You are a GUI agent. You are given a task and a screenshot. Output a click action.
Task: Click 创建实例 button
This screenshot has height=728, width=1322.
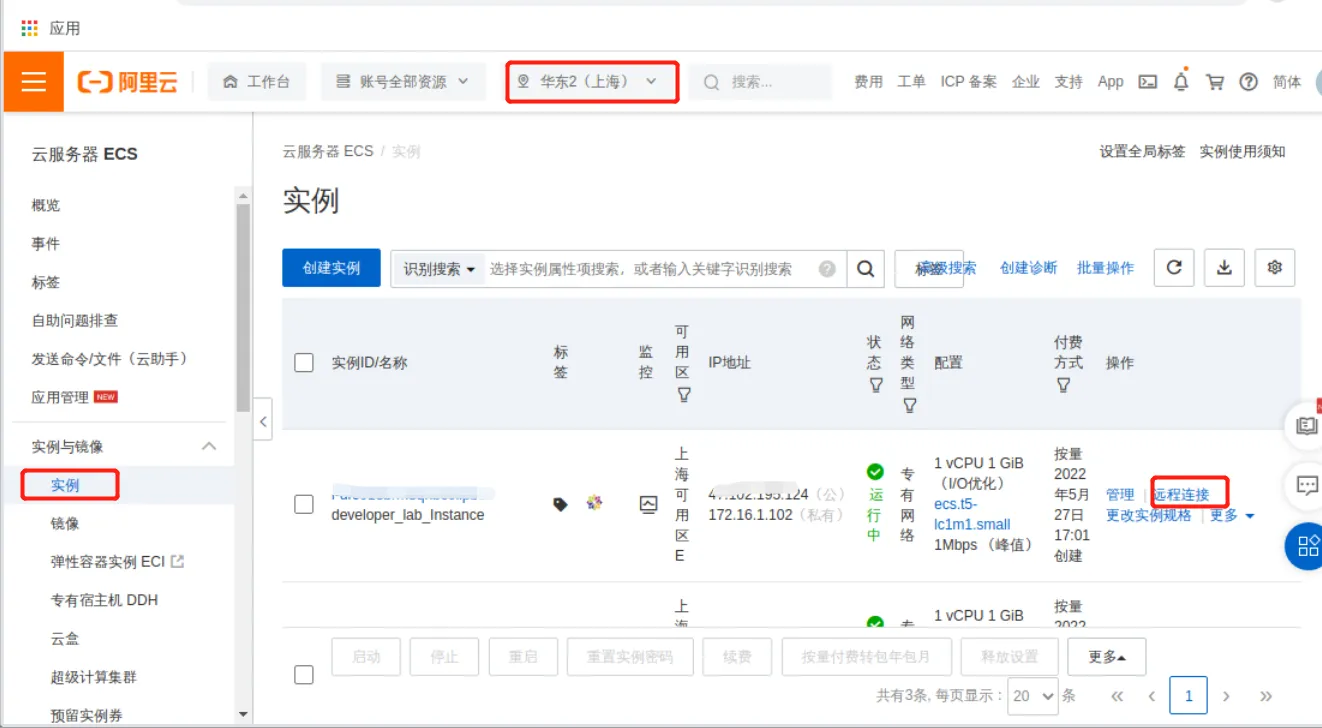331,268
